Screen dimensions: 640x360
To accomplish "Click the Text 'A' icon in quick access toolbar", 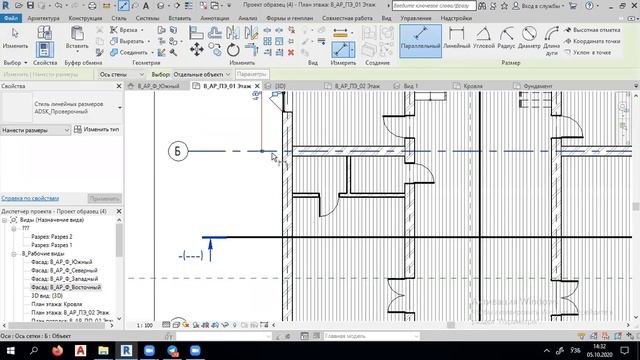I will (x=146, y=6).
